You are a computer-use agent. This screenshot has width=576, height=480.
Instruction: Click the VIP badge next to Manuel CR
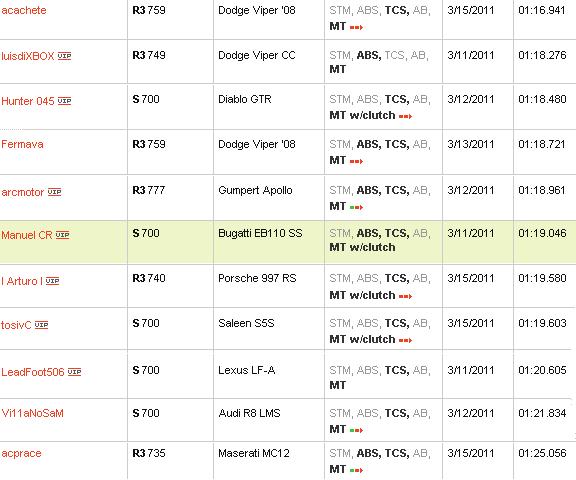pos(62,235)
